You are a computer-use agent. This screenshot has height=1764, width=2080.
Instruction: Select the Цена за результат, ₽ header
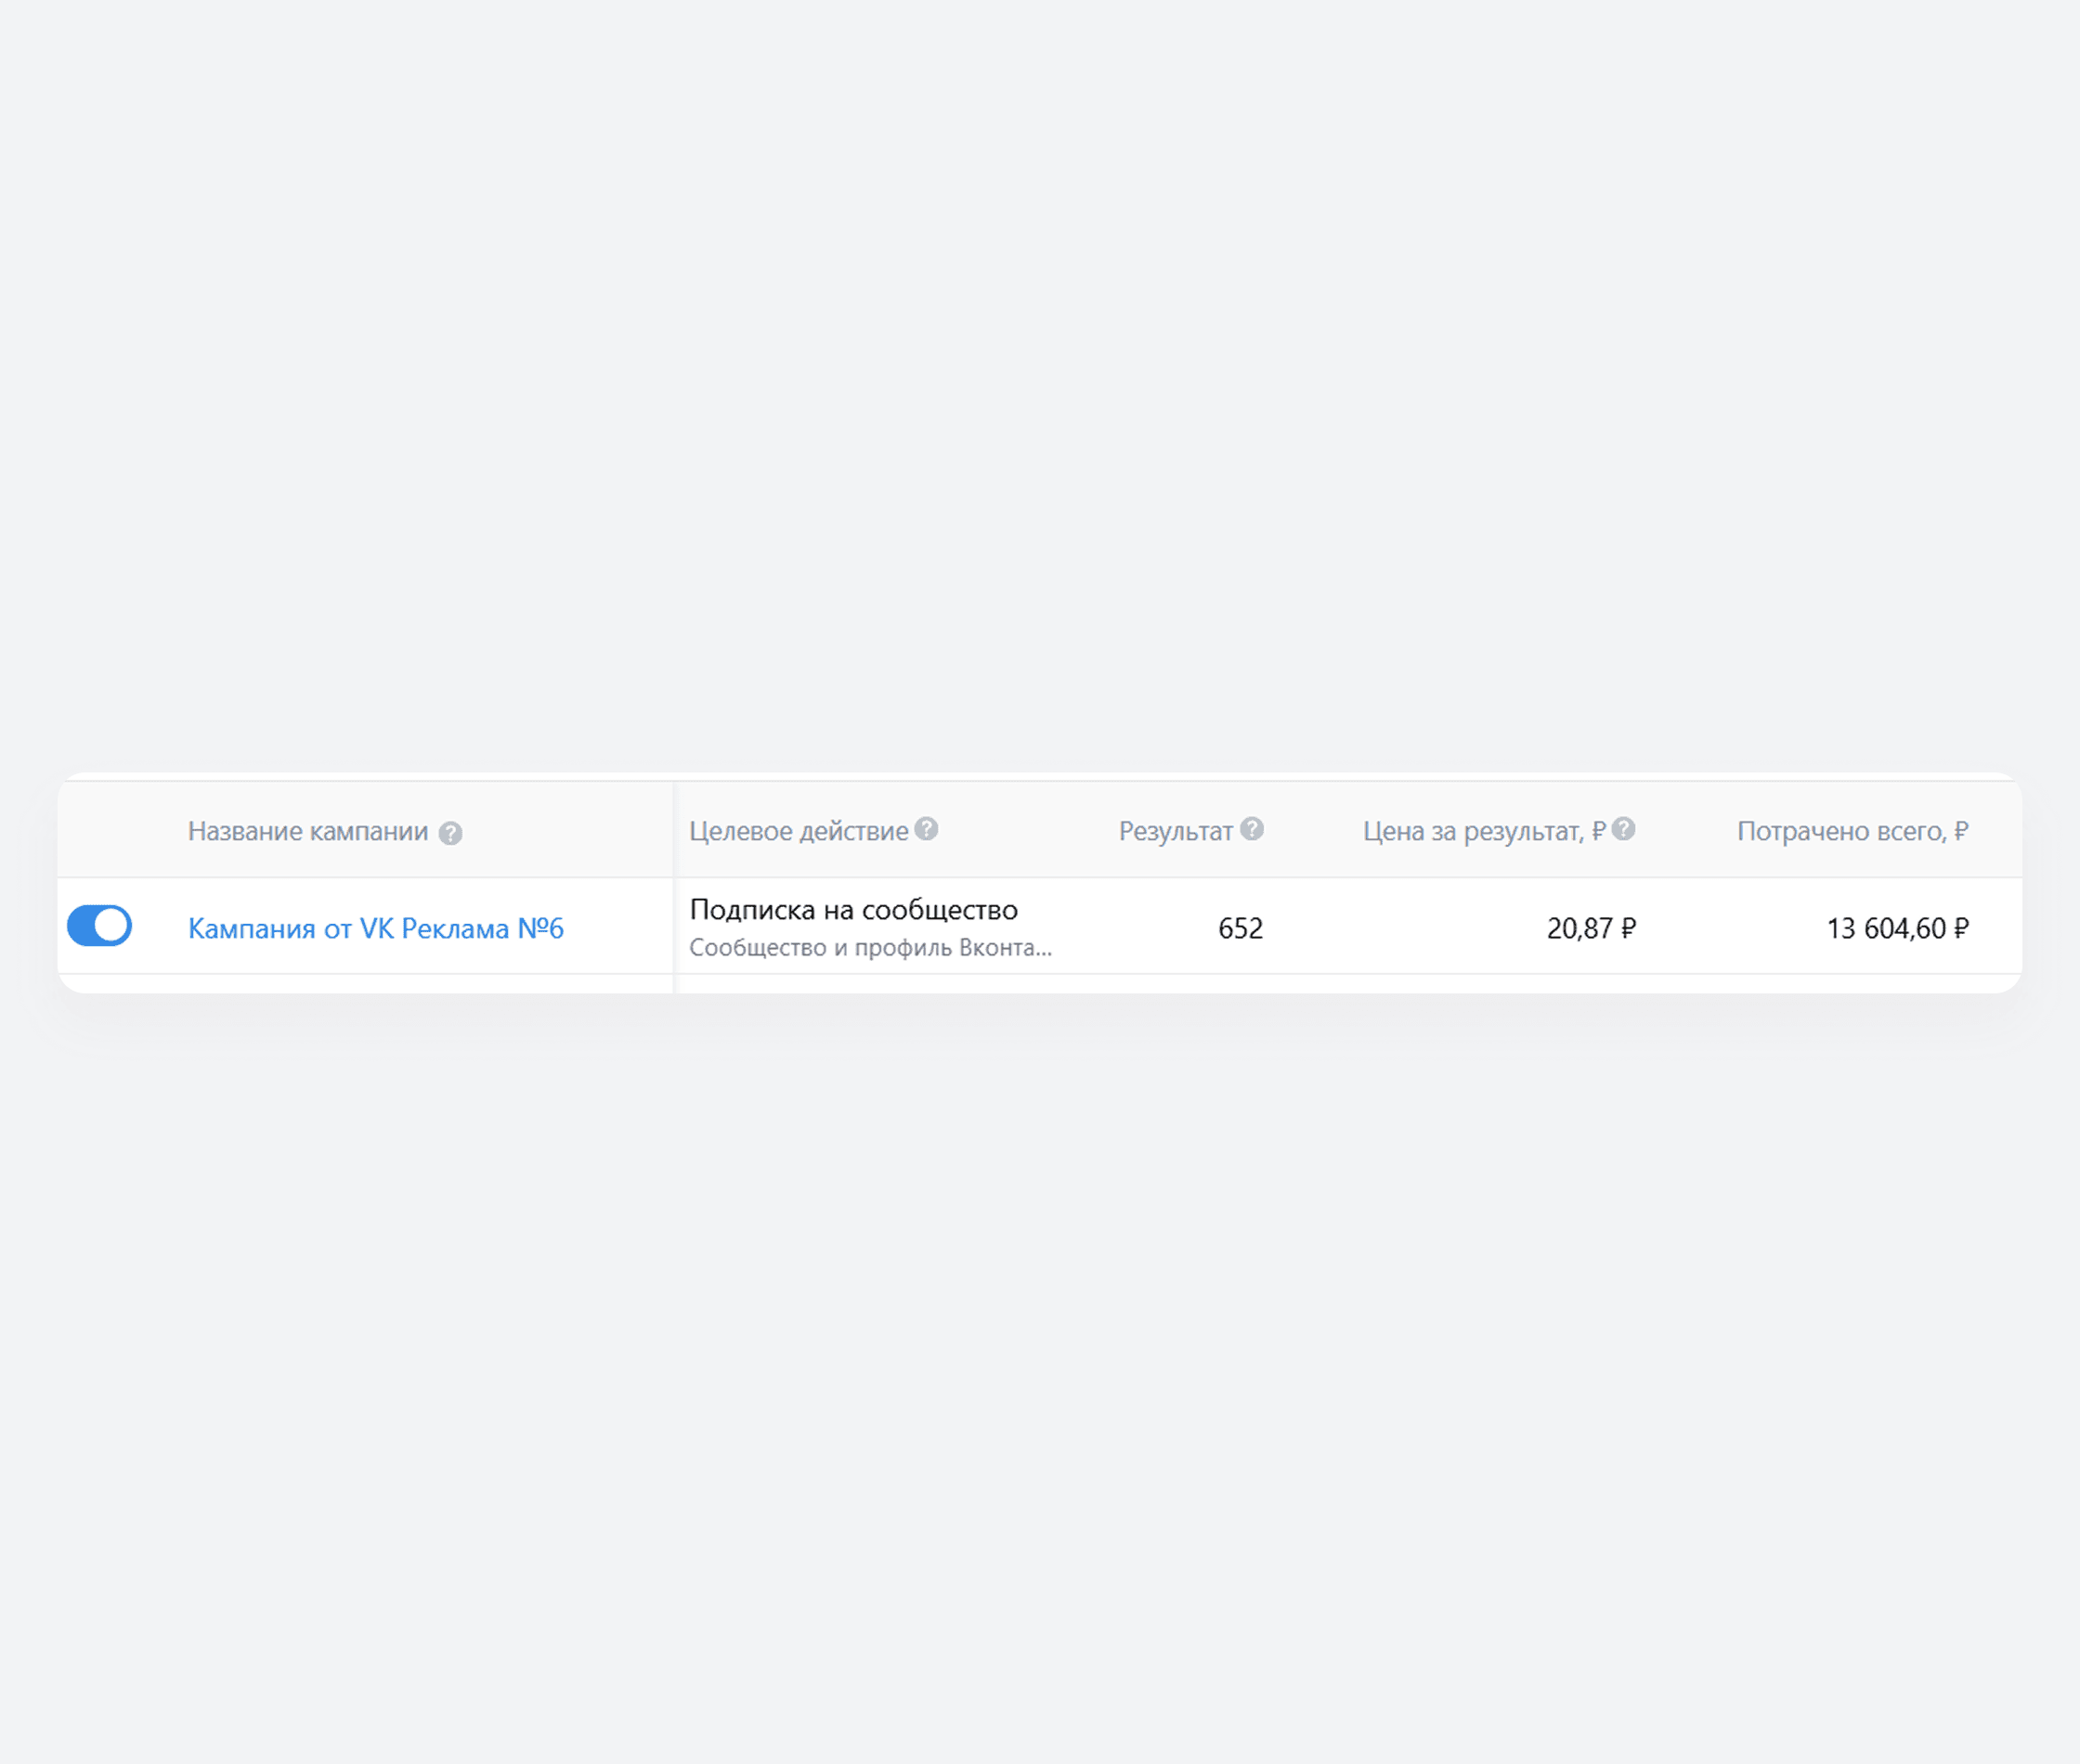1484,832
